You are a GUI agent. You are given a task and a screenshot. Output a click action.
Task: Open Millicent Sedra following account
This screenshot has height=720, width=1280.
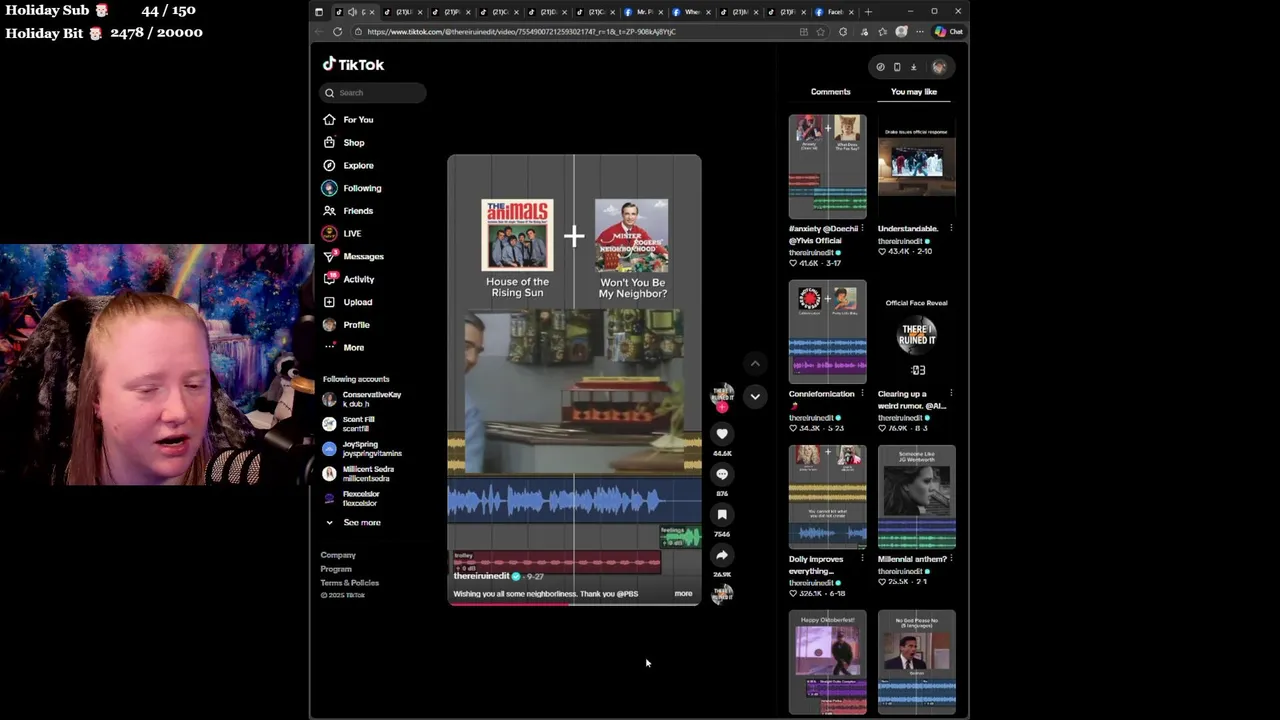coord(358,474)
